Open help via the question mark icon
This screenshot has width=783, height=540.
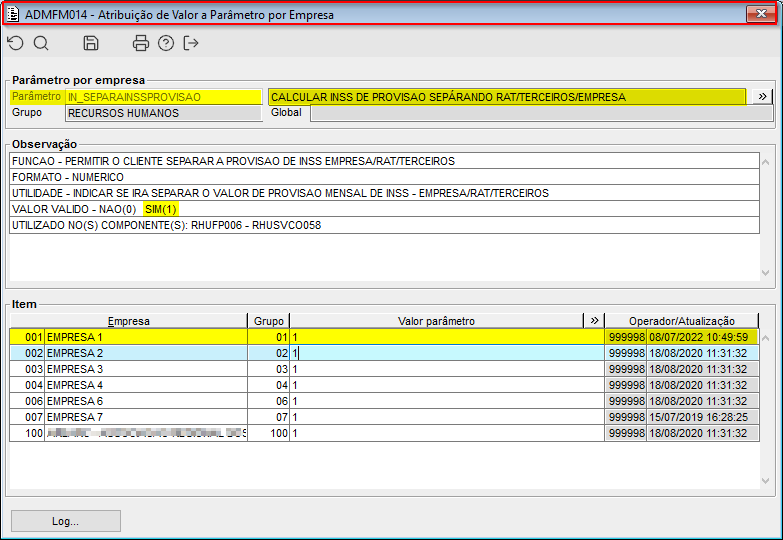tap(166, 43)
